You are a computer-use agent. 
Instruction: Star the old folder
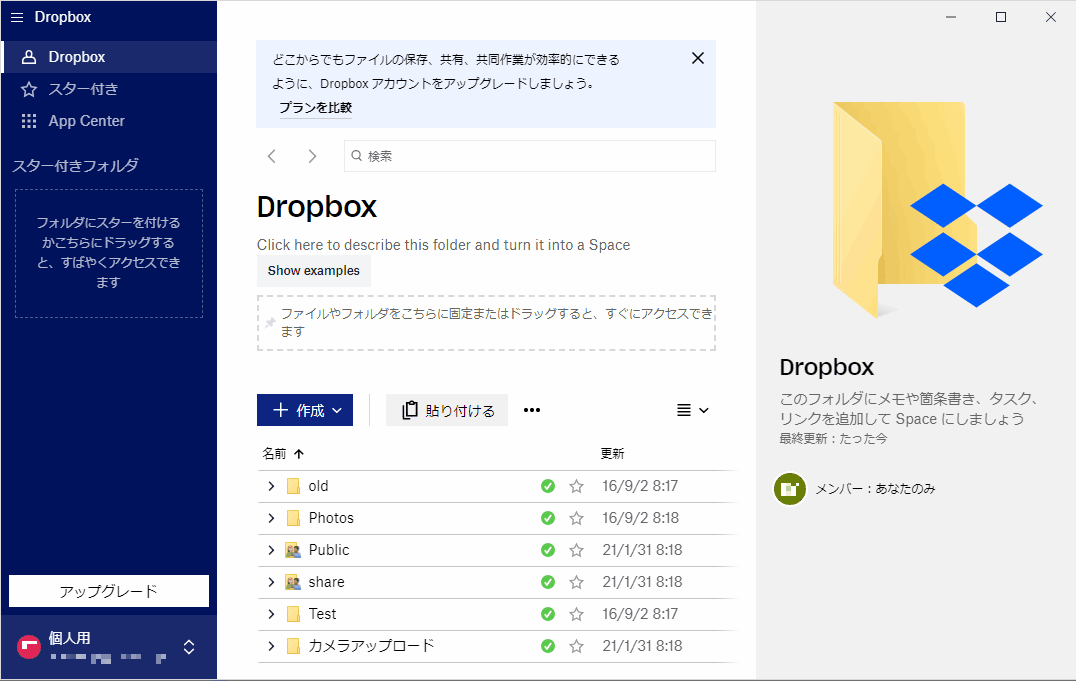tap(576, 486)
